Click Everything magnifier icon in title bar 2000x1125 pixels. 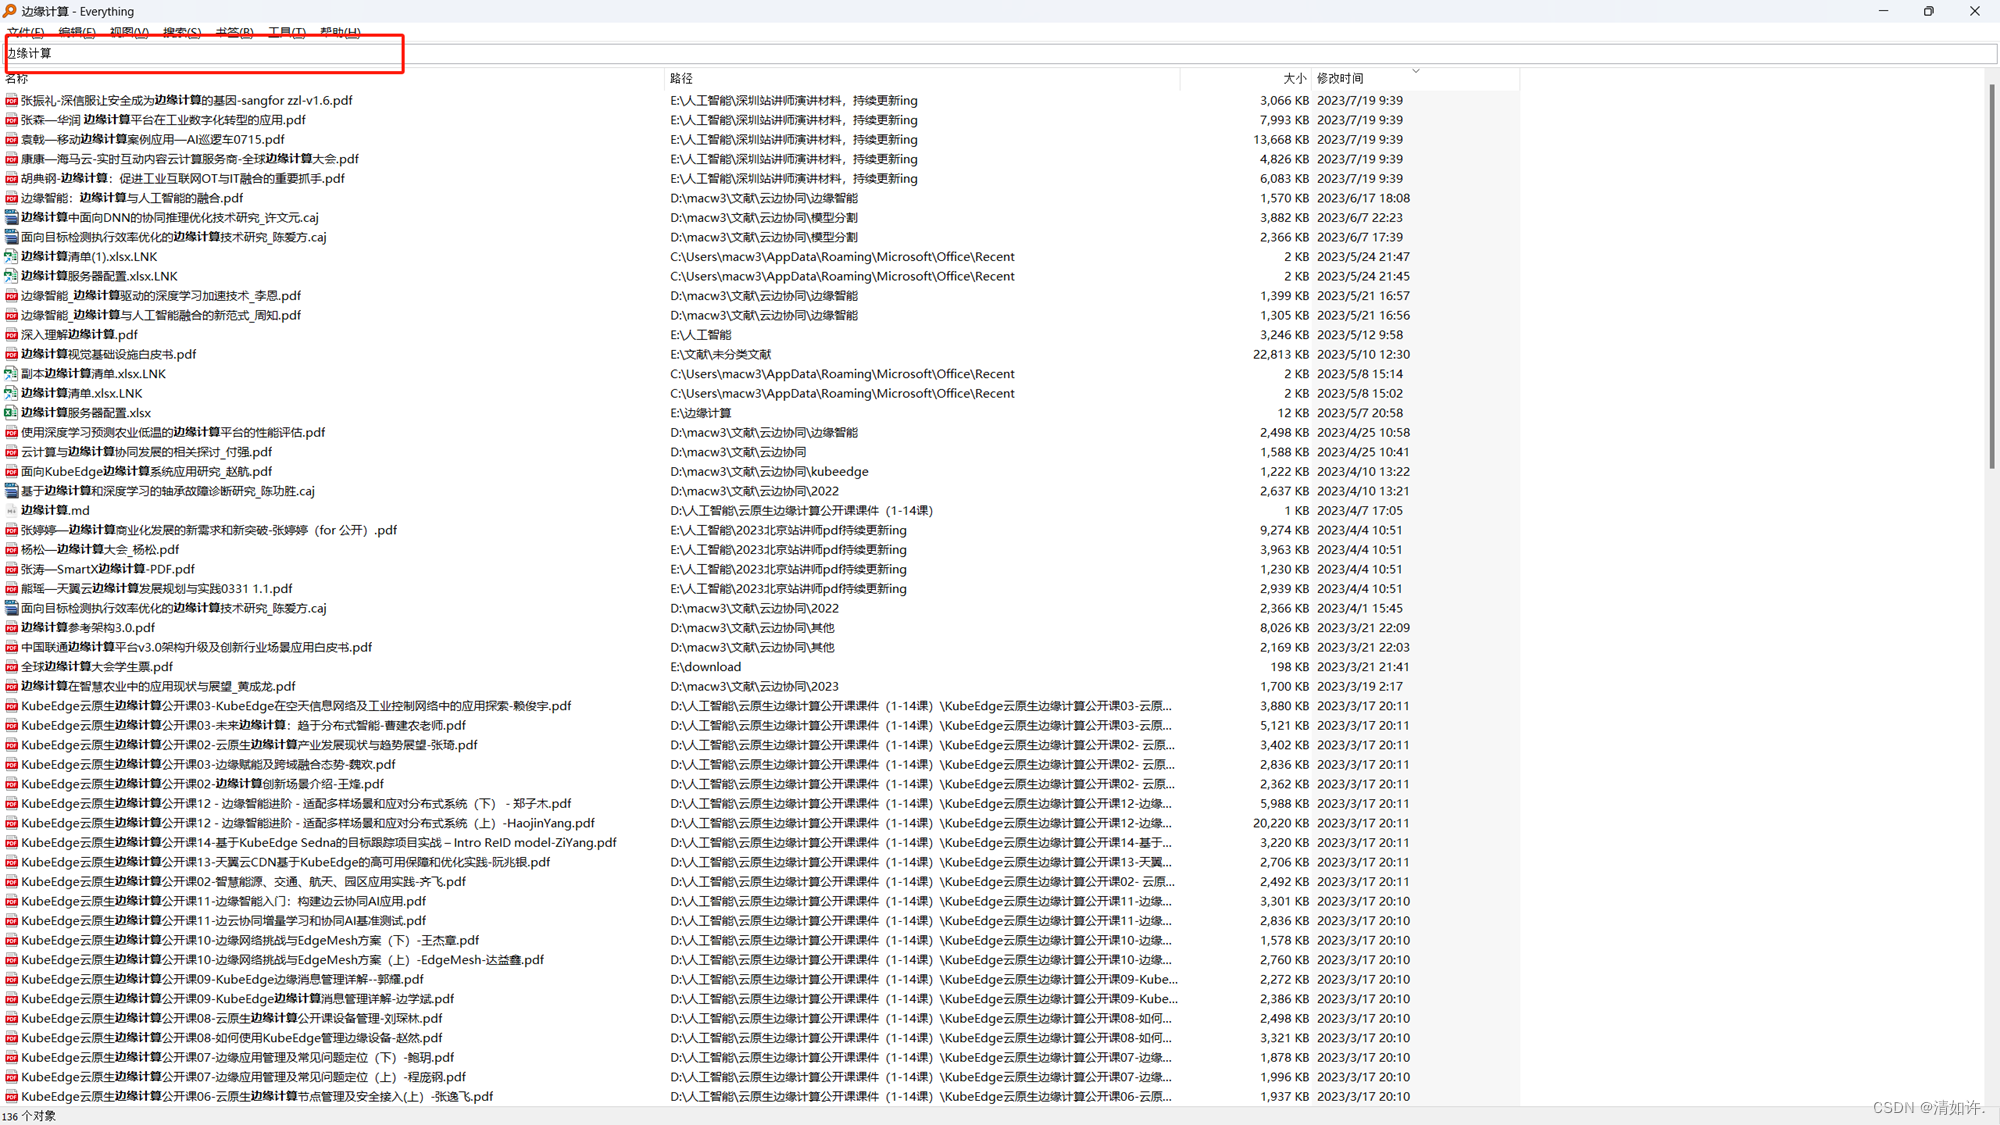pyautogui.click(x=10, y=11)
